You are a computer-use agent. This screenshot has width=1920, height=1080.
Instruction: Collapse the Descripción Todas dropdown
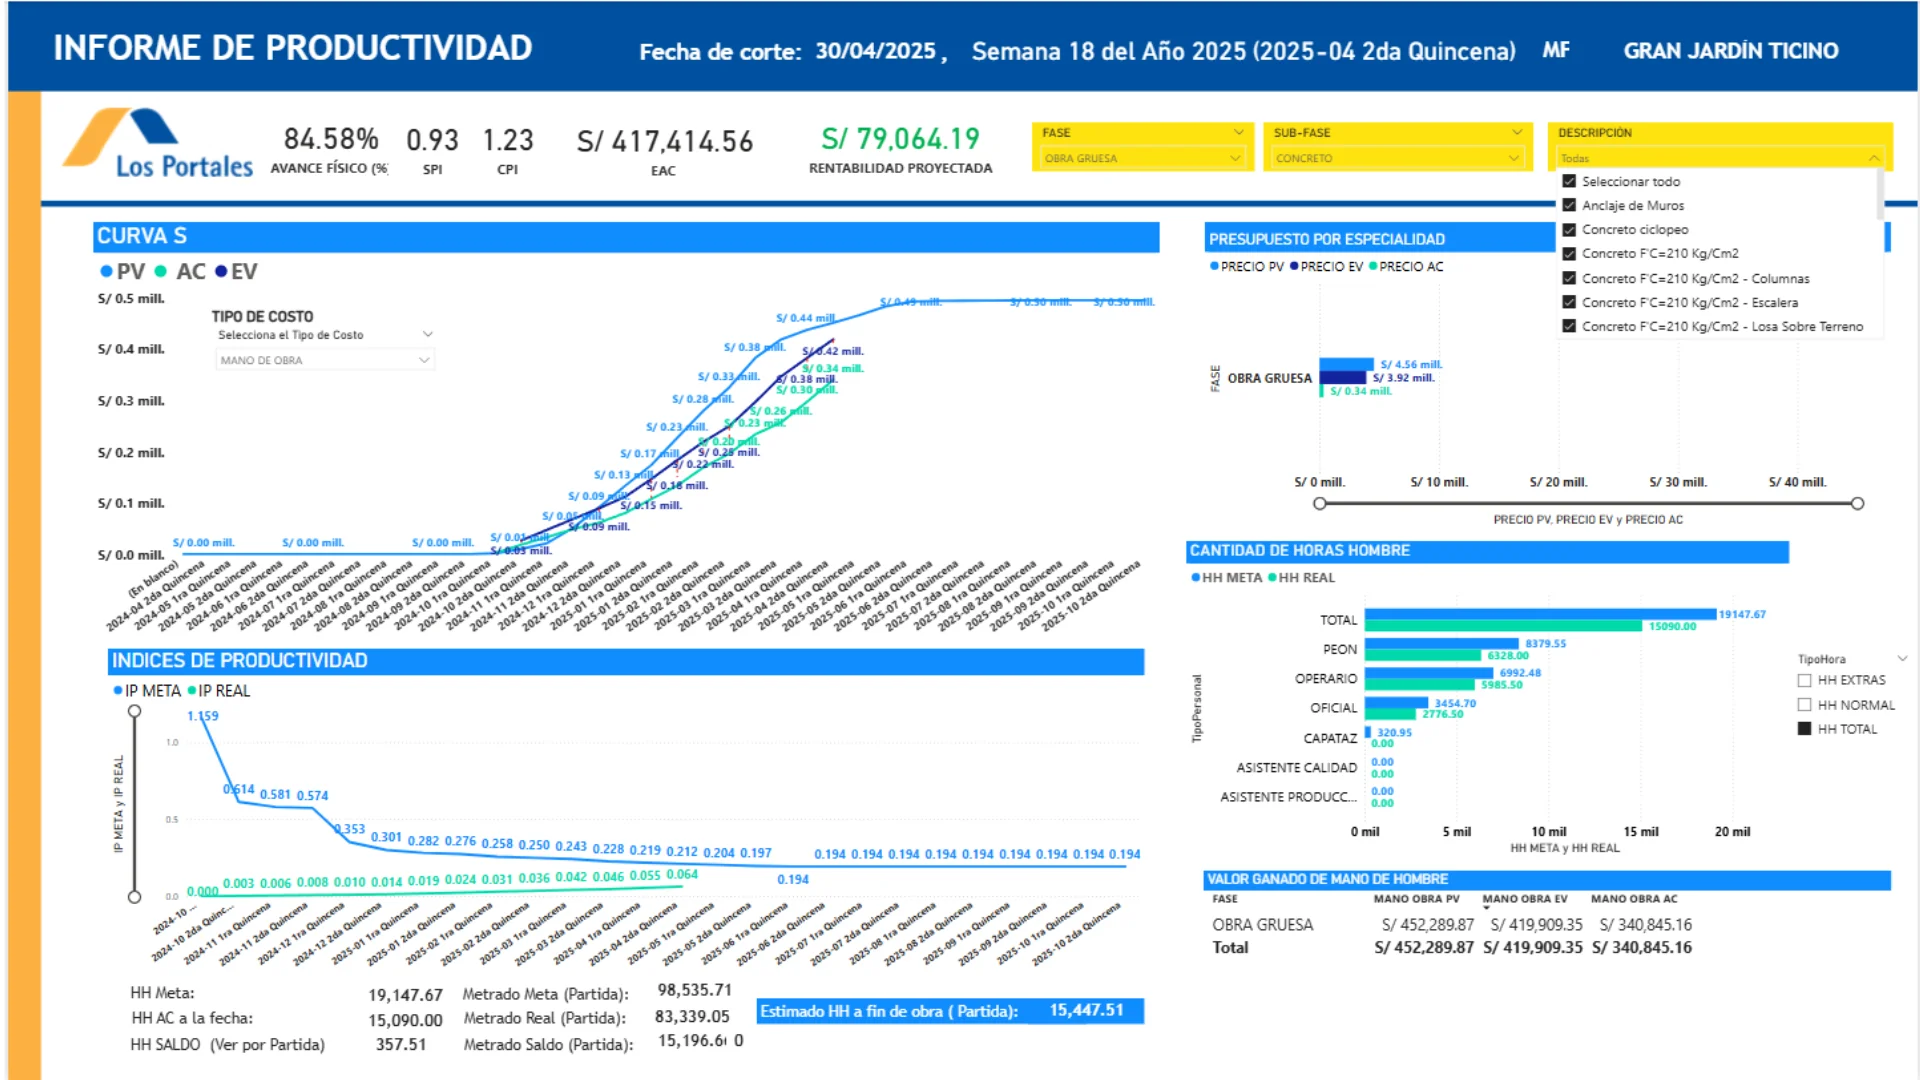pos(1720,158)
